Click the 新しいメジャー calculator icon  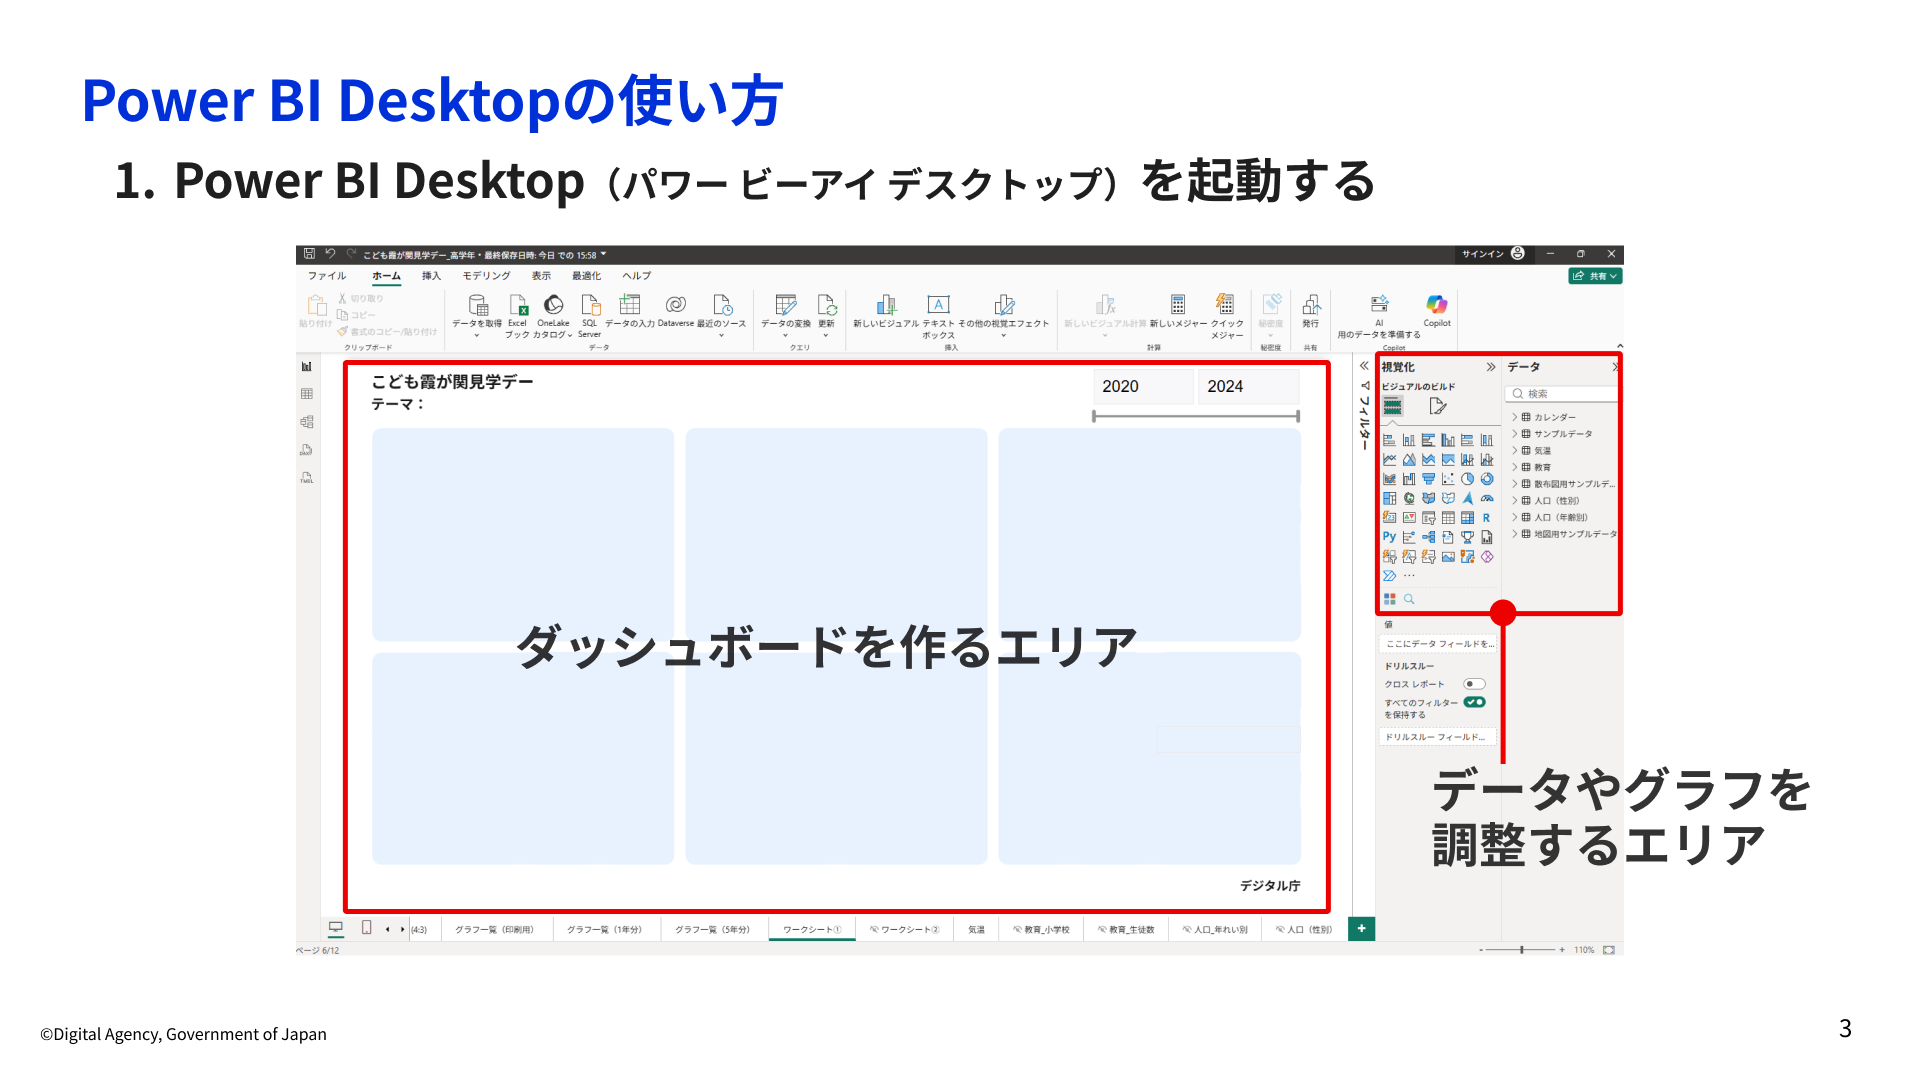click(1178, 304)
